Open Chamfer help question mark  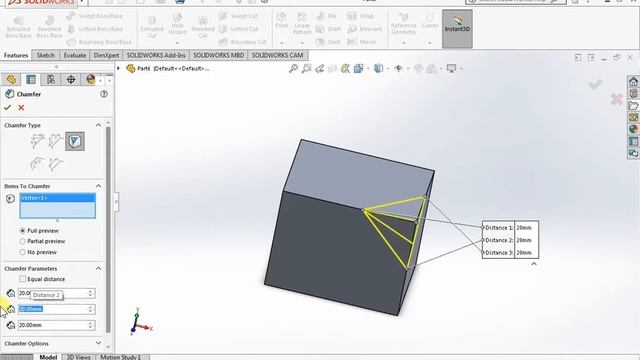click(104, 94)
